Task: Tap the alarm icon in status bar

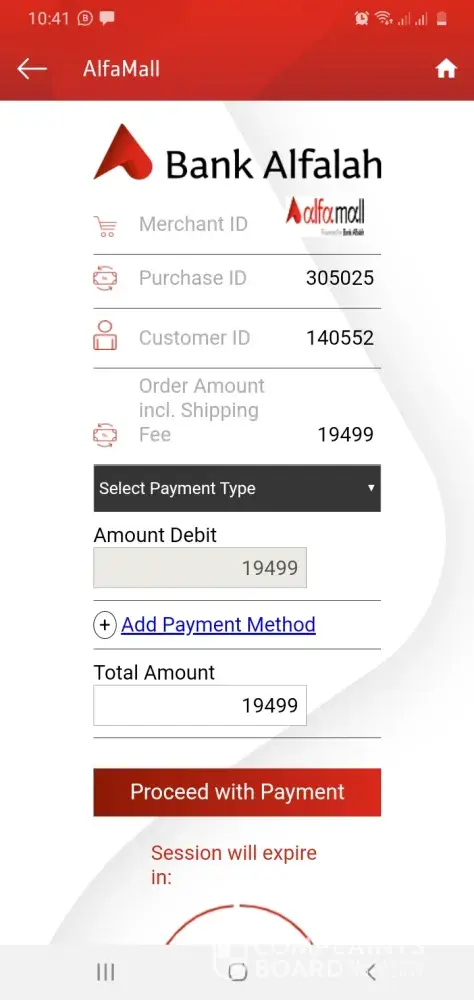Action: click(362, 18)
